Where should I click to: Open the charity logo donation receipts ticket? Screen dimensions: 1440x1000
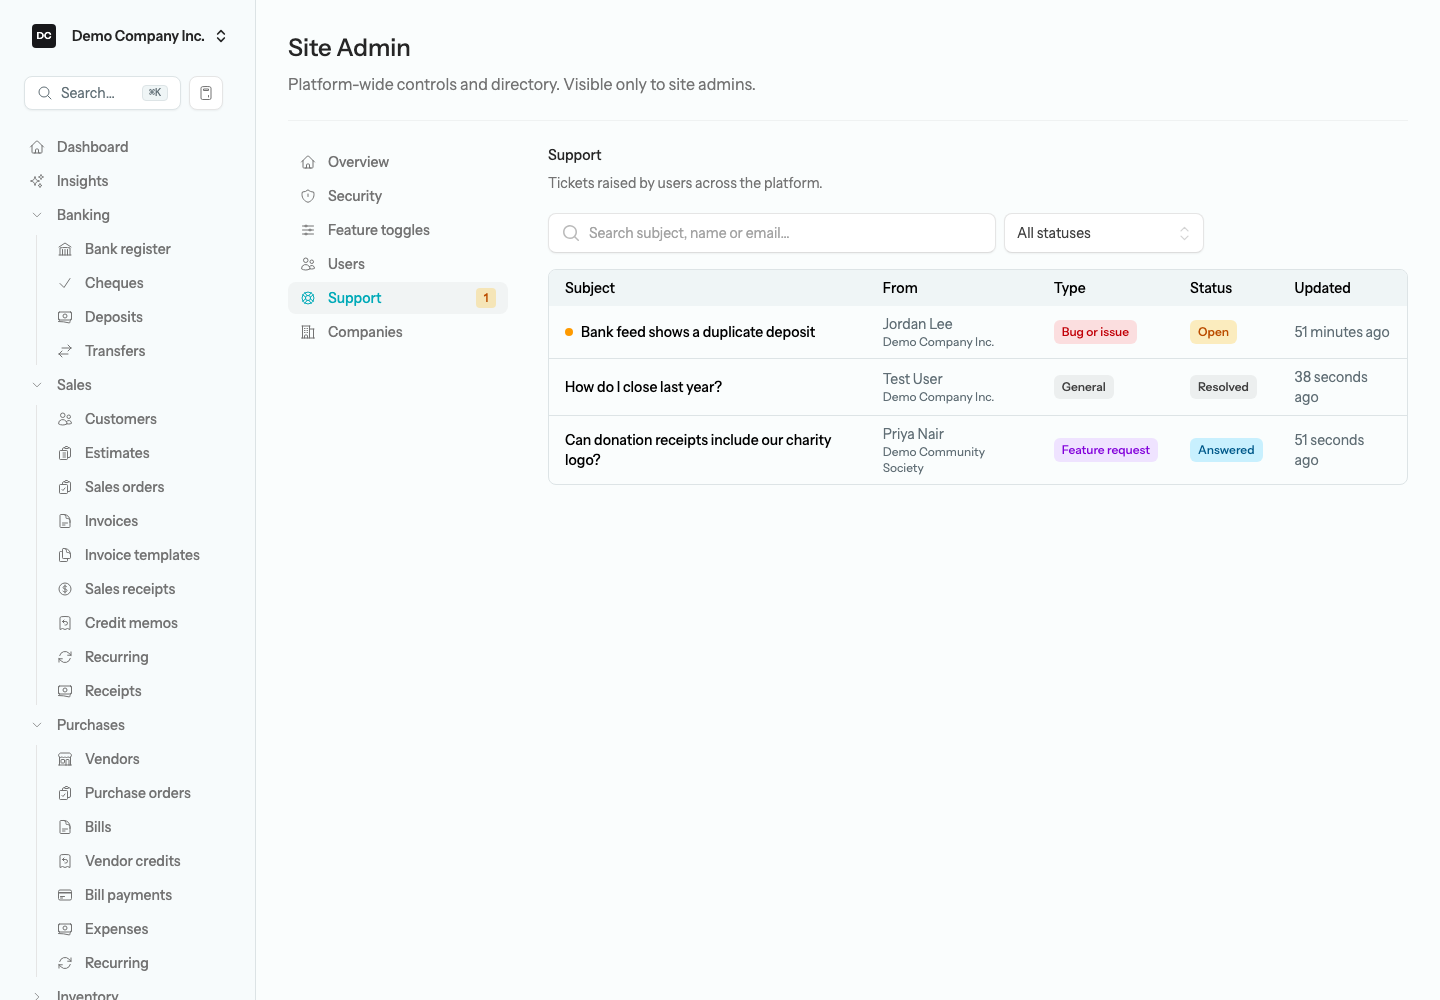point(698,450)
